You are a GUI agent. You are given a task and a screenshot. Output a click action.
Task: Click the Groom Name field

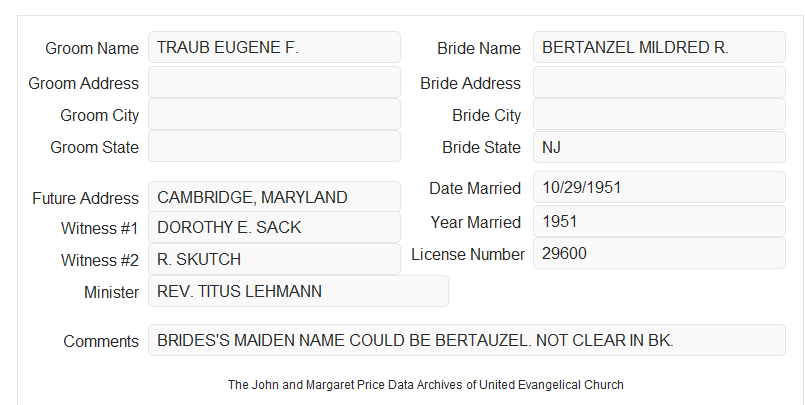point(274,47)
